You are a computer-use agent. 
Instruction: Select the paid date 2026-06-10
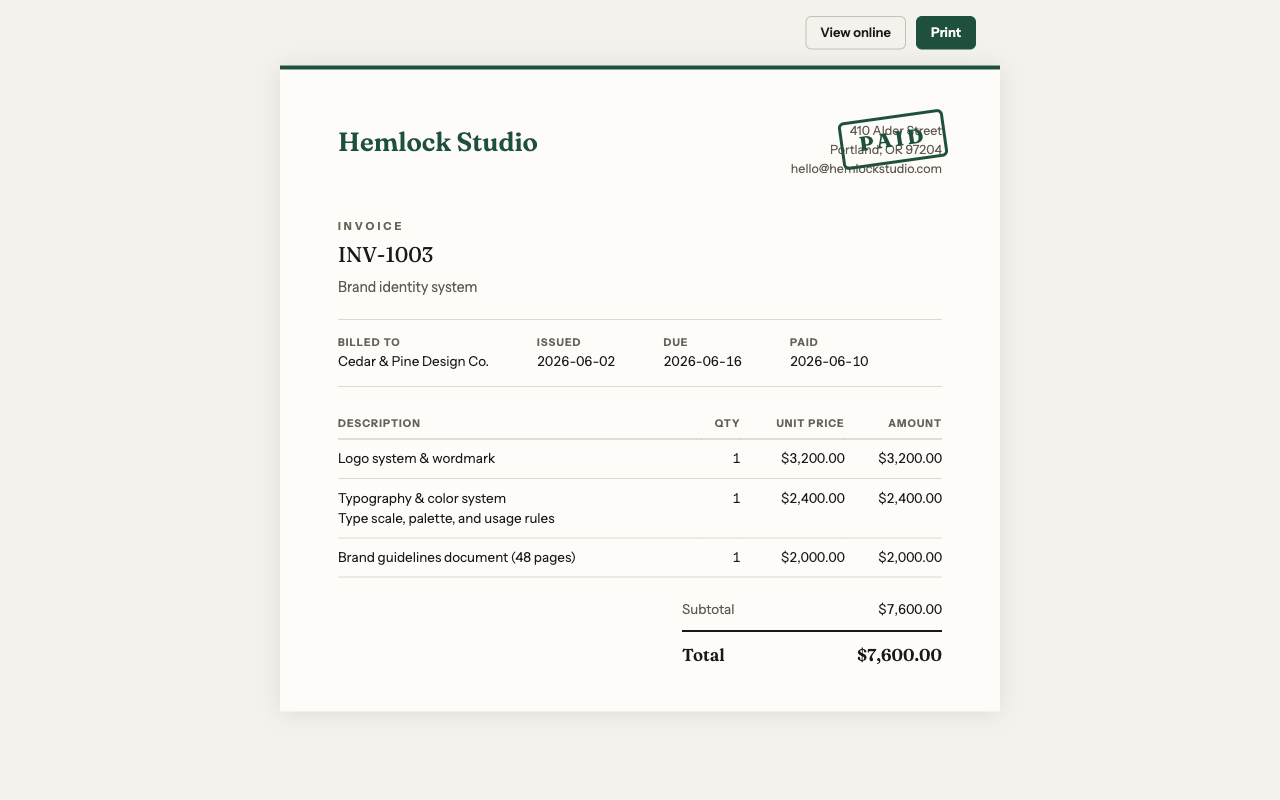coord(829,361)
